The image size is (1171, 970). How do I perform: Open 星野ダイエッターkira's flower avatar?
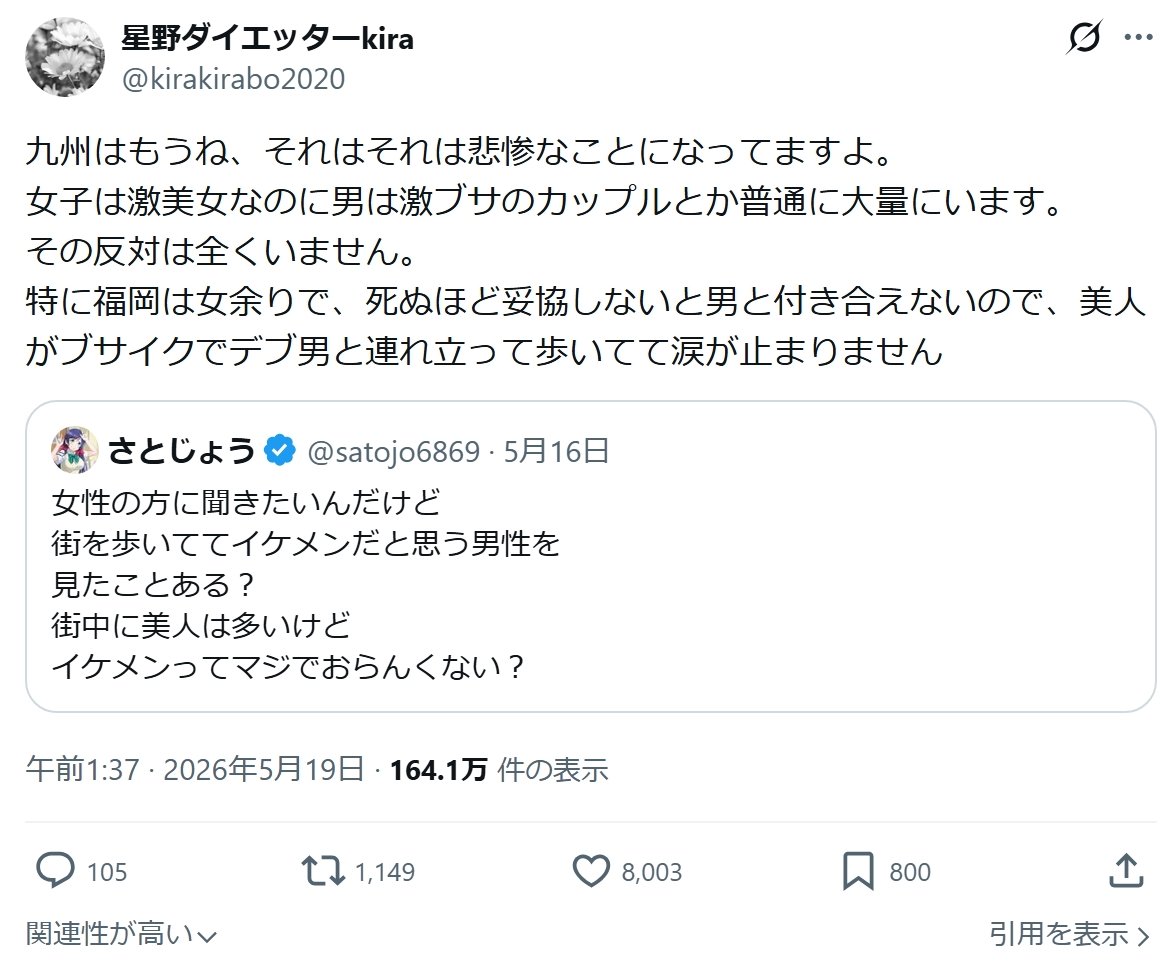pos(65,57)
